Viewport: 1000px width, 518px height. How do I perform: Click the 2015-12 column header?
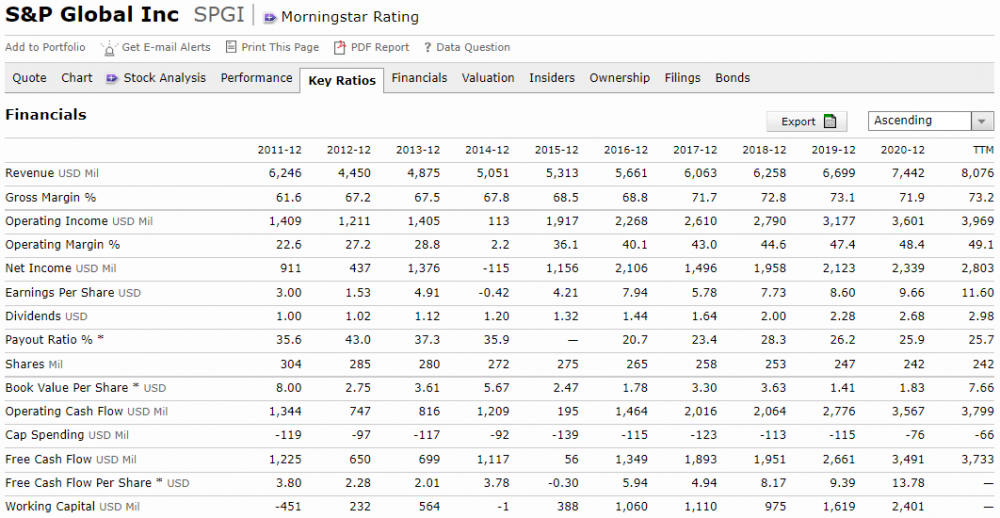[556, 150]
